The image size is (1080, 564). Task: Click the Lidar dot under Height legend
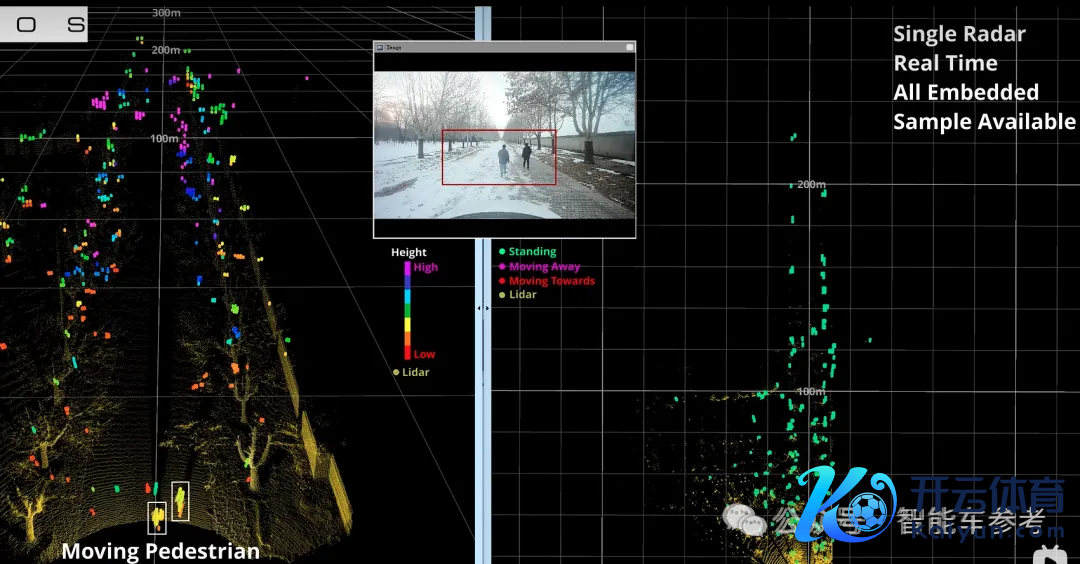396,372
